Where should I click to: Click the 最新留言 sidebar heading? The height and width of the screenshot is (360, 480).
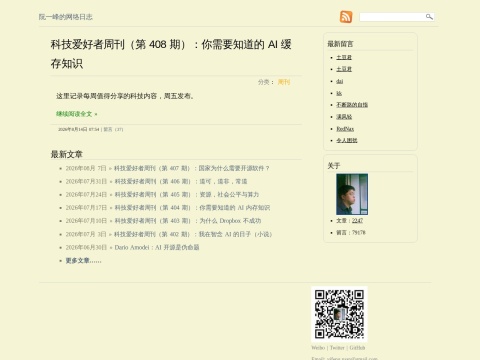340,44
